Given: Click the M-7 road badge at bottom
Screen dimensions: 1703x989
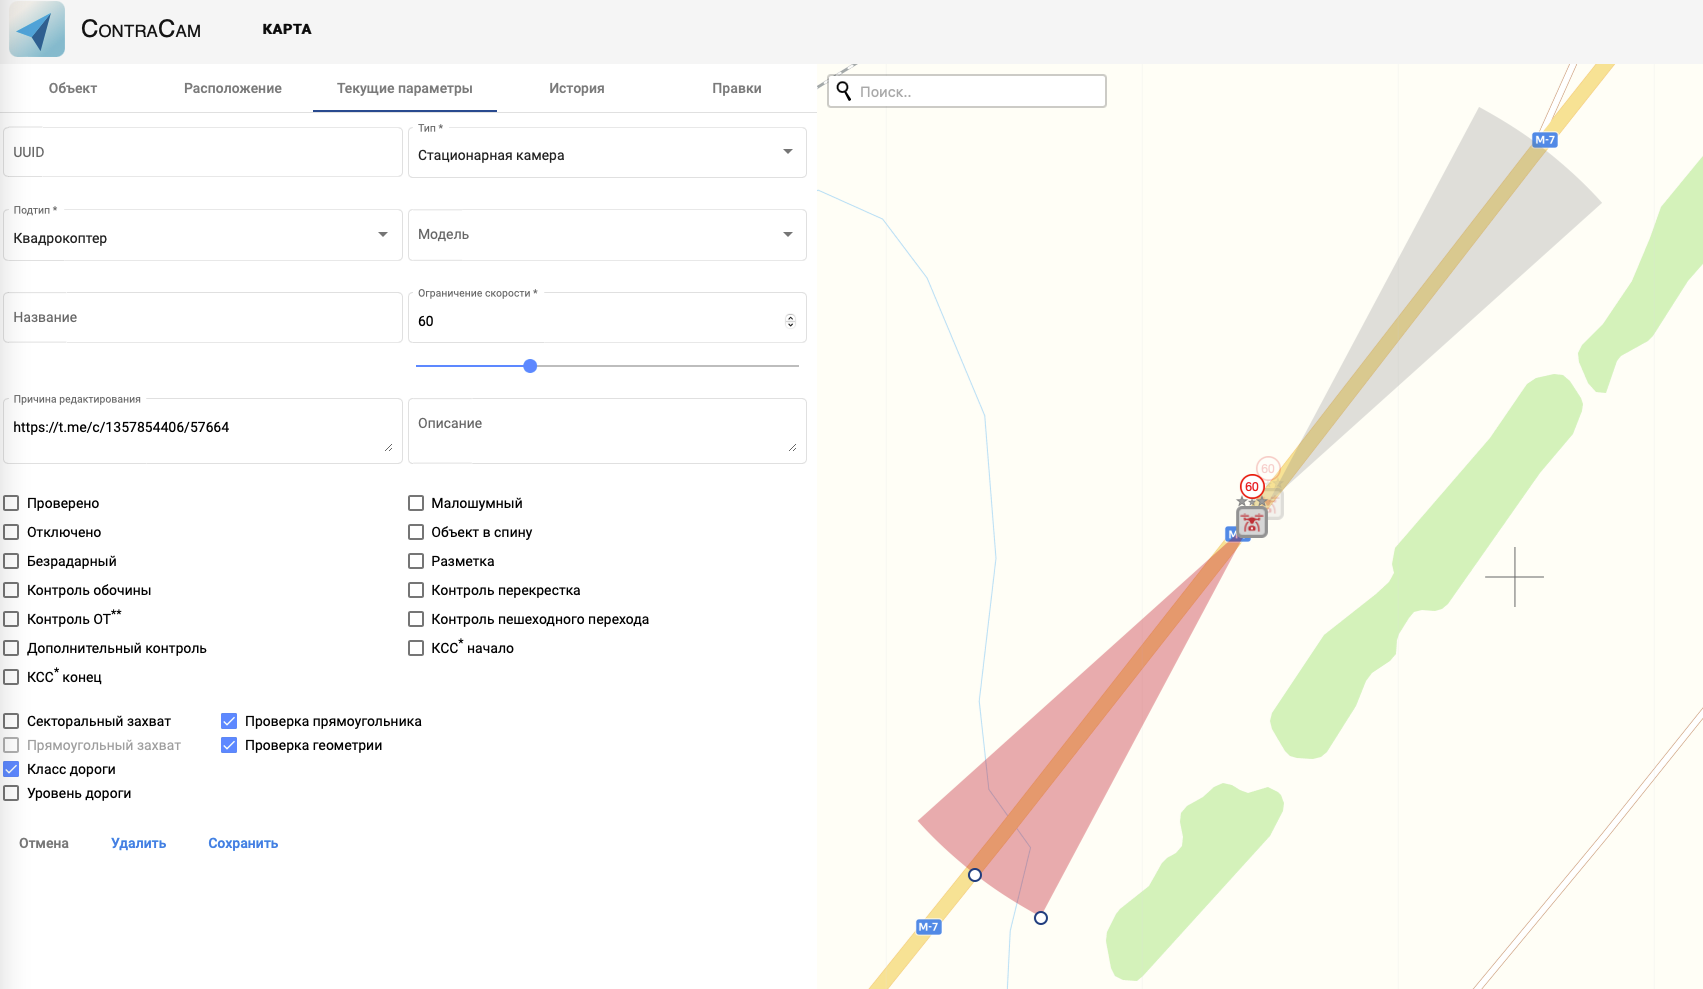Looking at the screenshot, I should 928,927.
